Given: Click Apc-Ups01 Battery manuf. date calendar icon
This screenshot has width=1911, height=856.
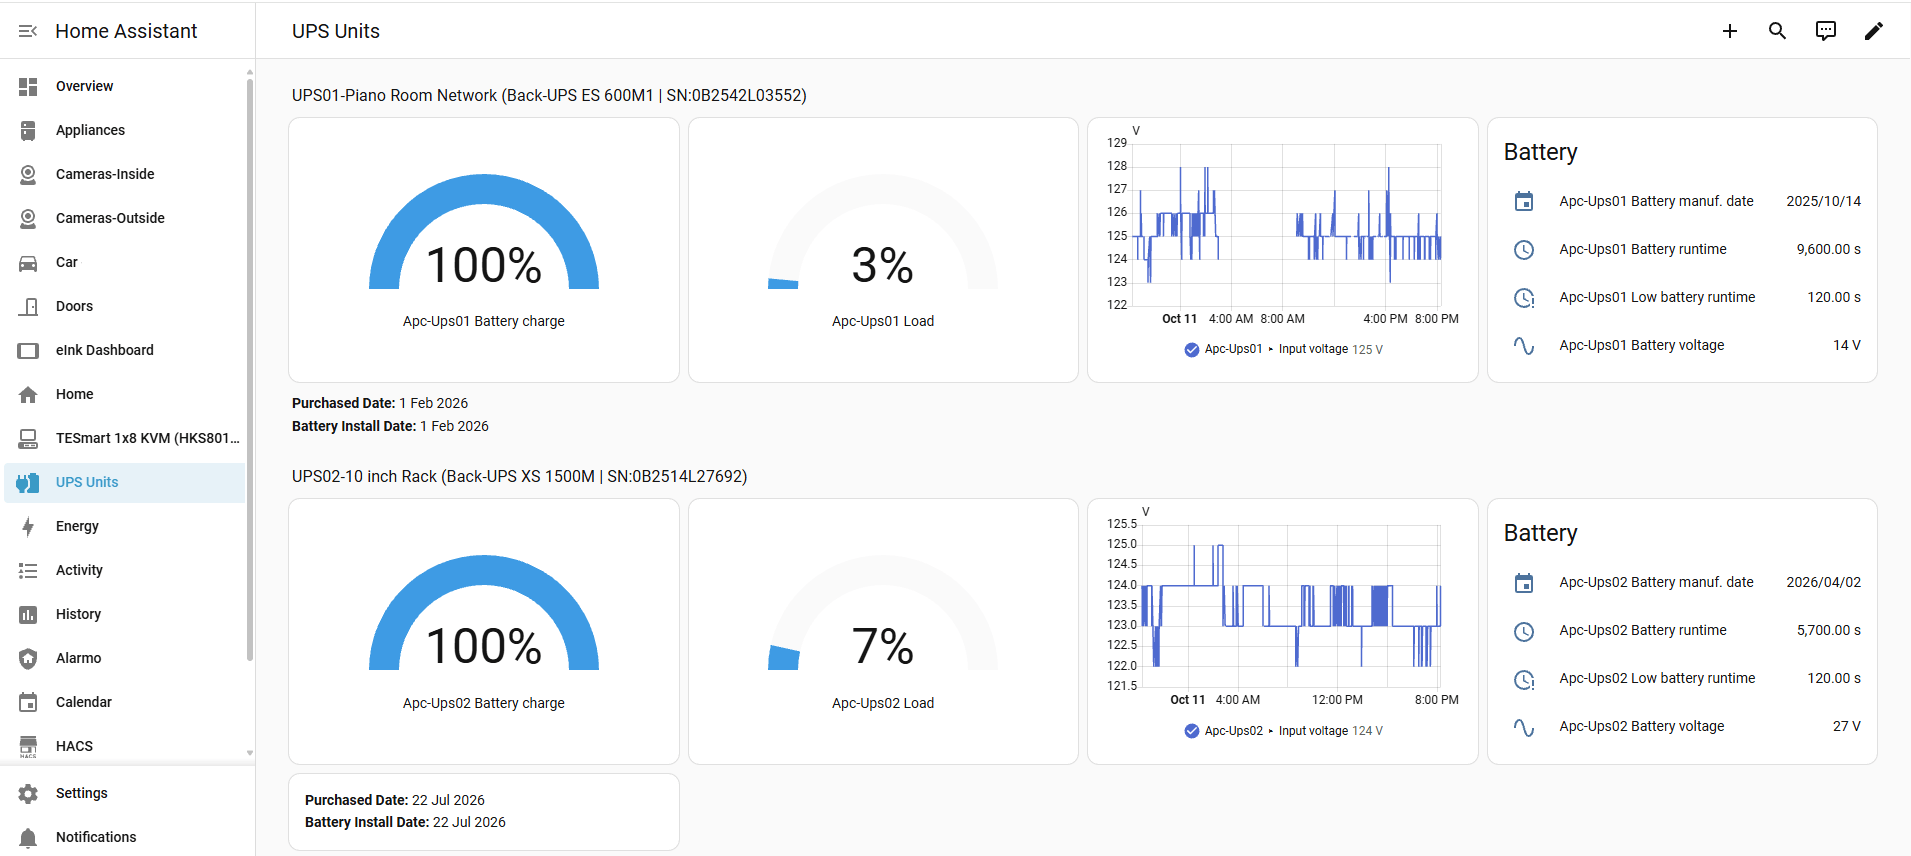Looking at the screenshot, I should click(x=1524, y=202).
